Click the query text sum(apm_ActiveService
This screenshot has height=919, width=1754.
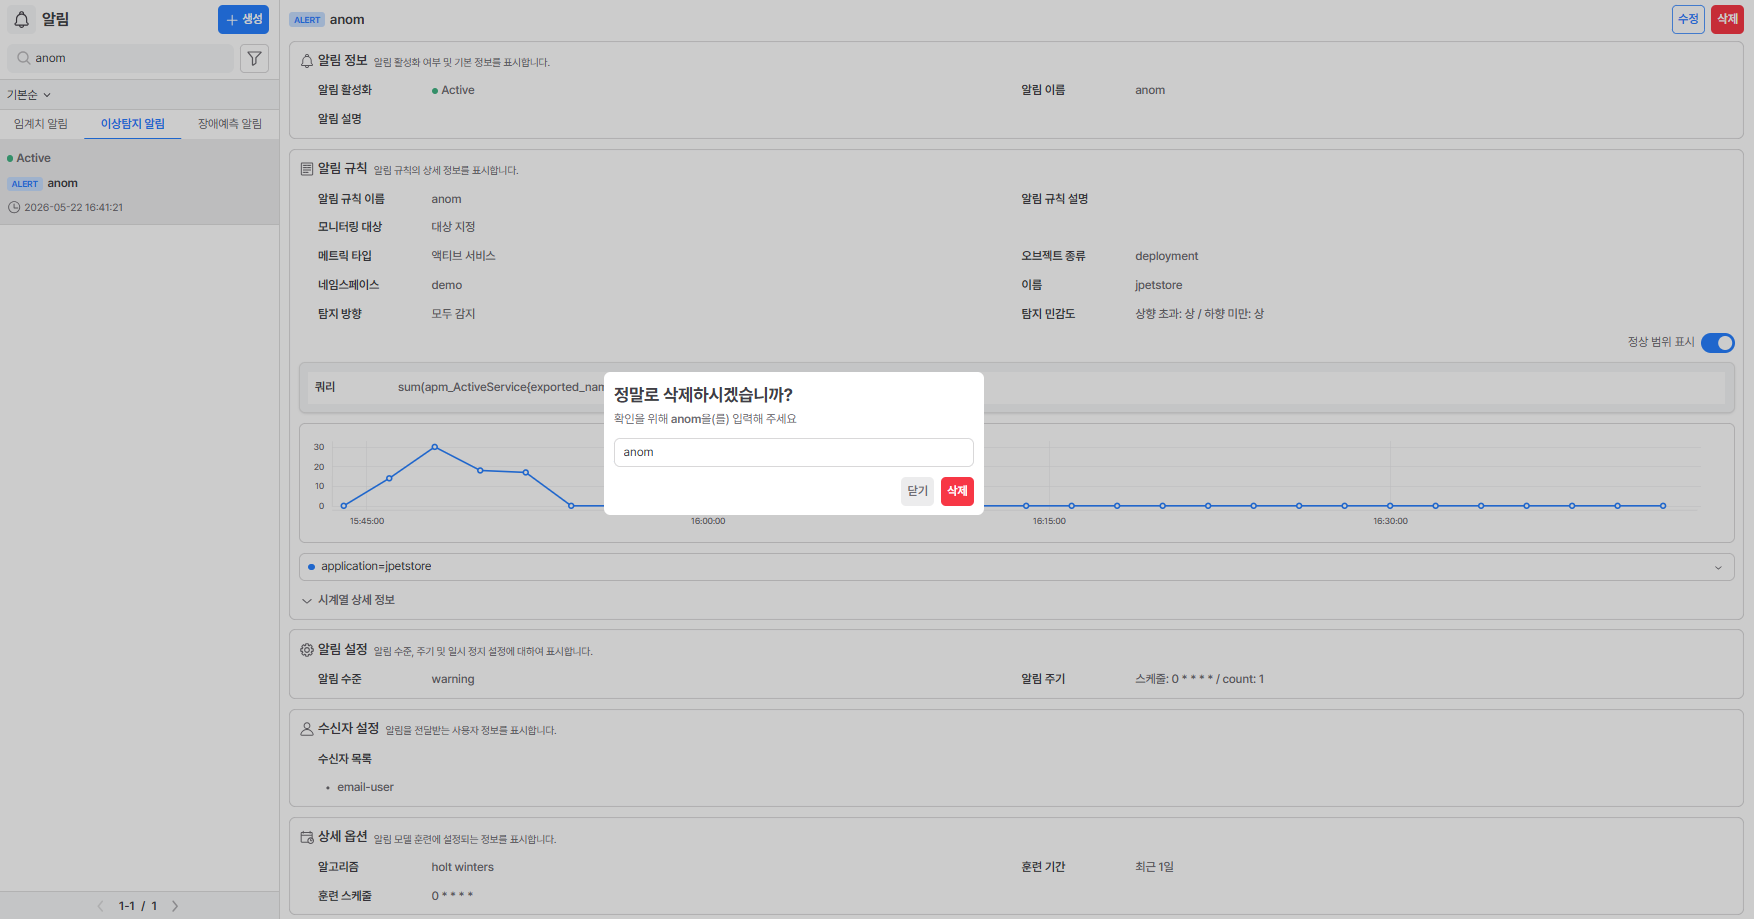click(x=501, y=387)
